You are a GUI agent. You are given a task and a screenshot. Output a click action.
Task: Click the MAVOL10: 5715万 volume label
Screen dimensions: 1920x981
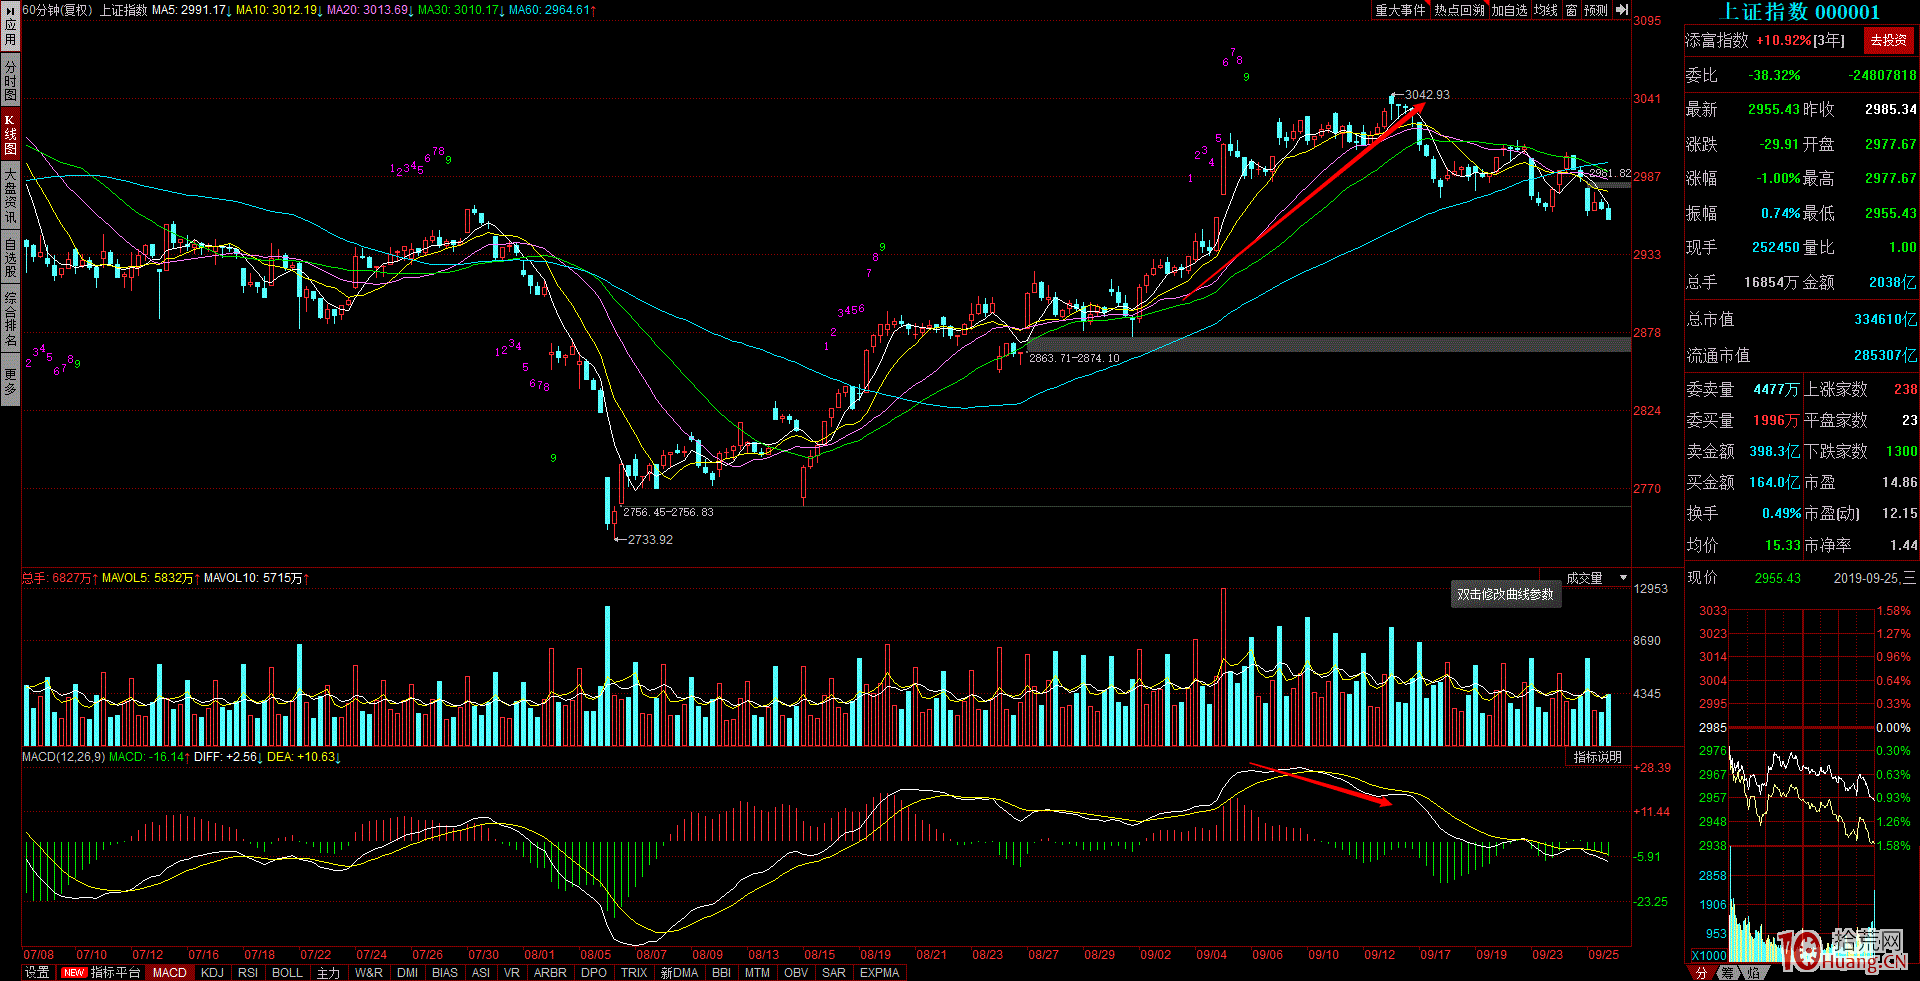[x=256, y=578]
